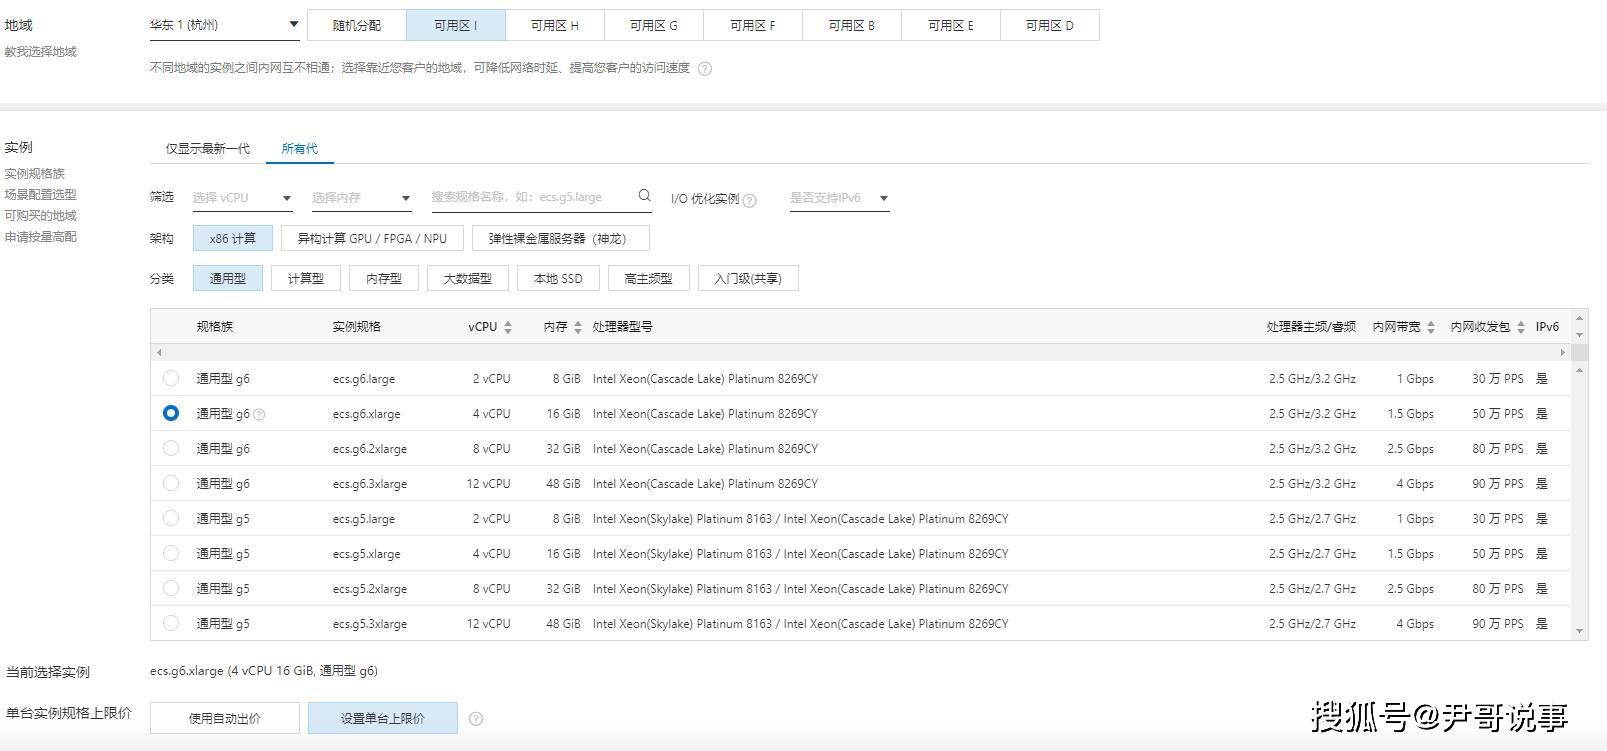Select 高主频型 category

point(648,278)
